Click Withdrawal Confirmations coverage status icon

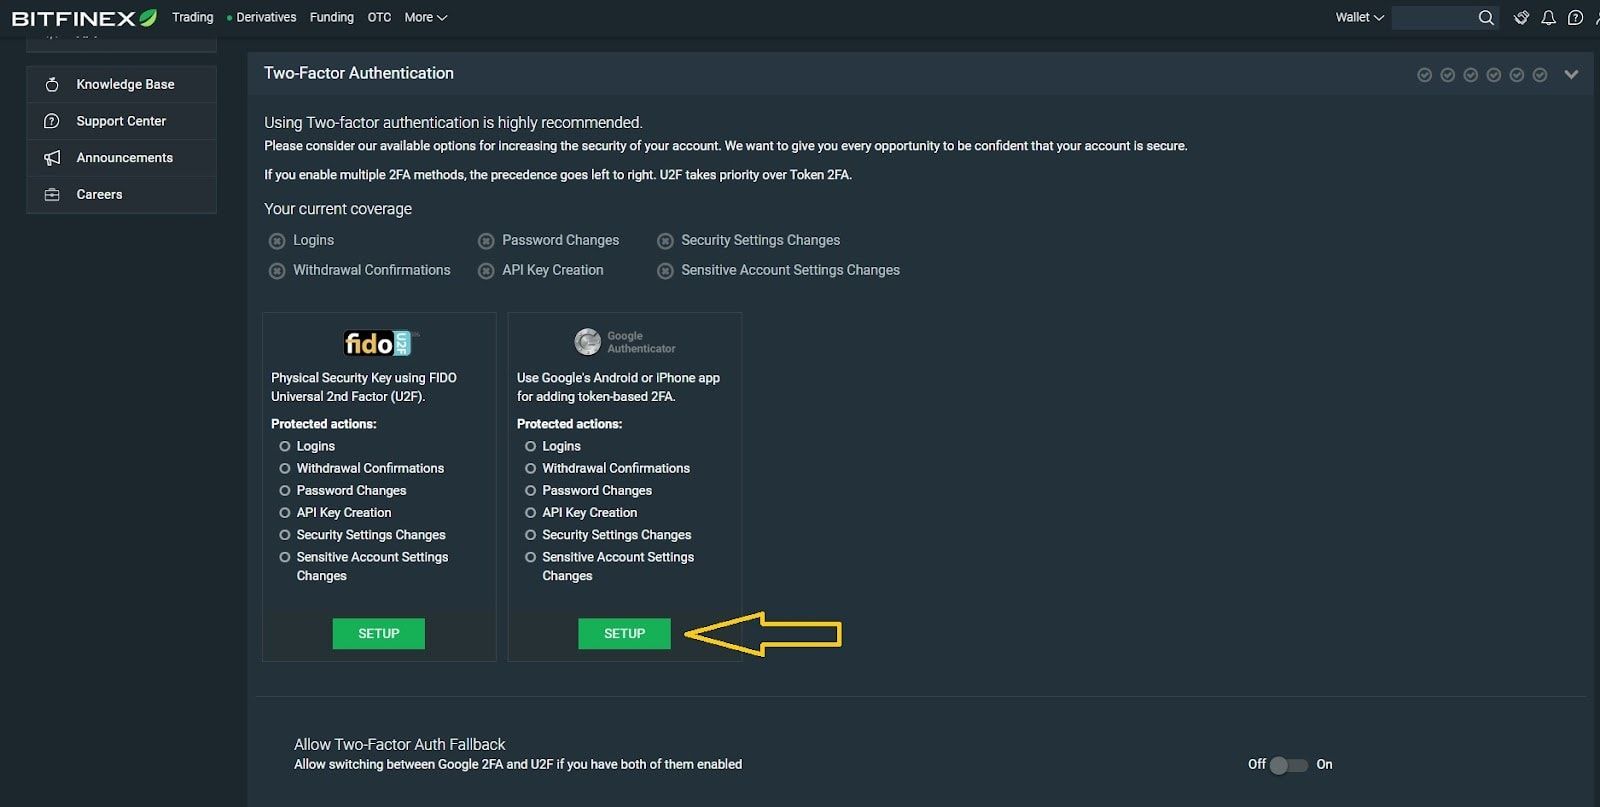(277, 271)
